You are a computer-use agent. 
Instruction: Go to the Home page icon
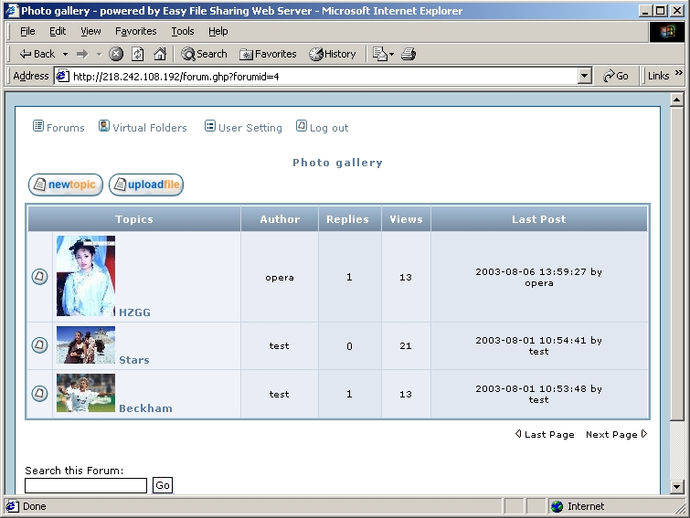click(160, 54)
